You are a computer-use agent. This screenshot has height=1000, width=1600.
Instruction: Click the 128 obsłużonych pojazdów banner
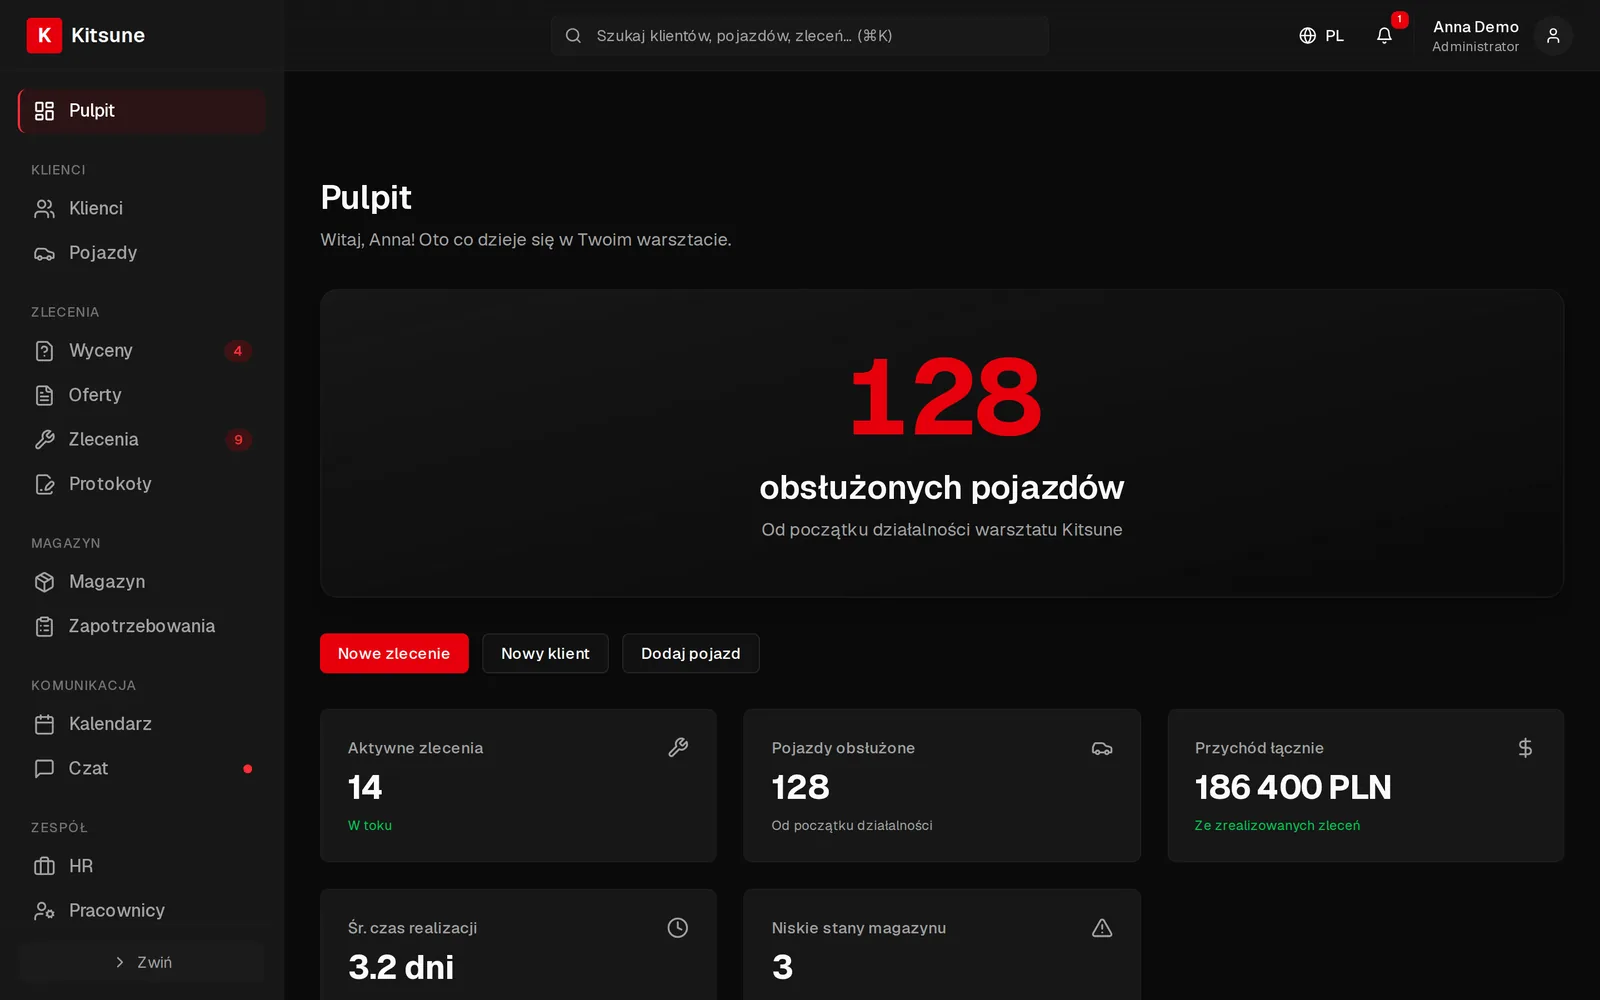tap(942, 443)
